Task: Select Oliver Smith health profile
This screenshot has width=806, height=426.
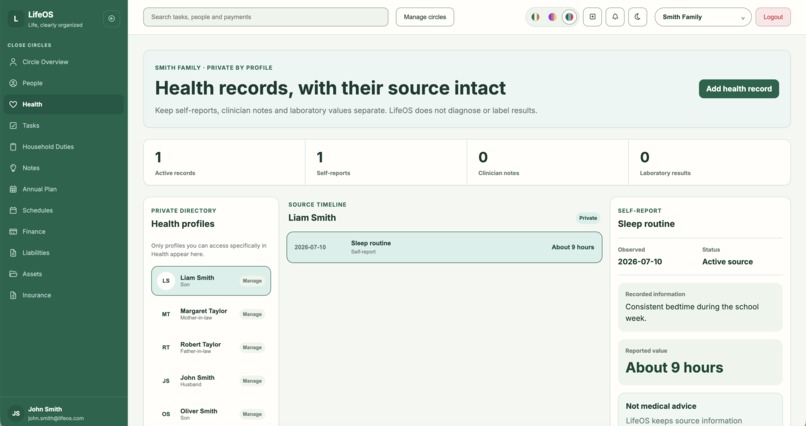Action: click(x=211, y=414)
